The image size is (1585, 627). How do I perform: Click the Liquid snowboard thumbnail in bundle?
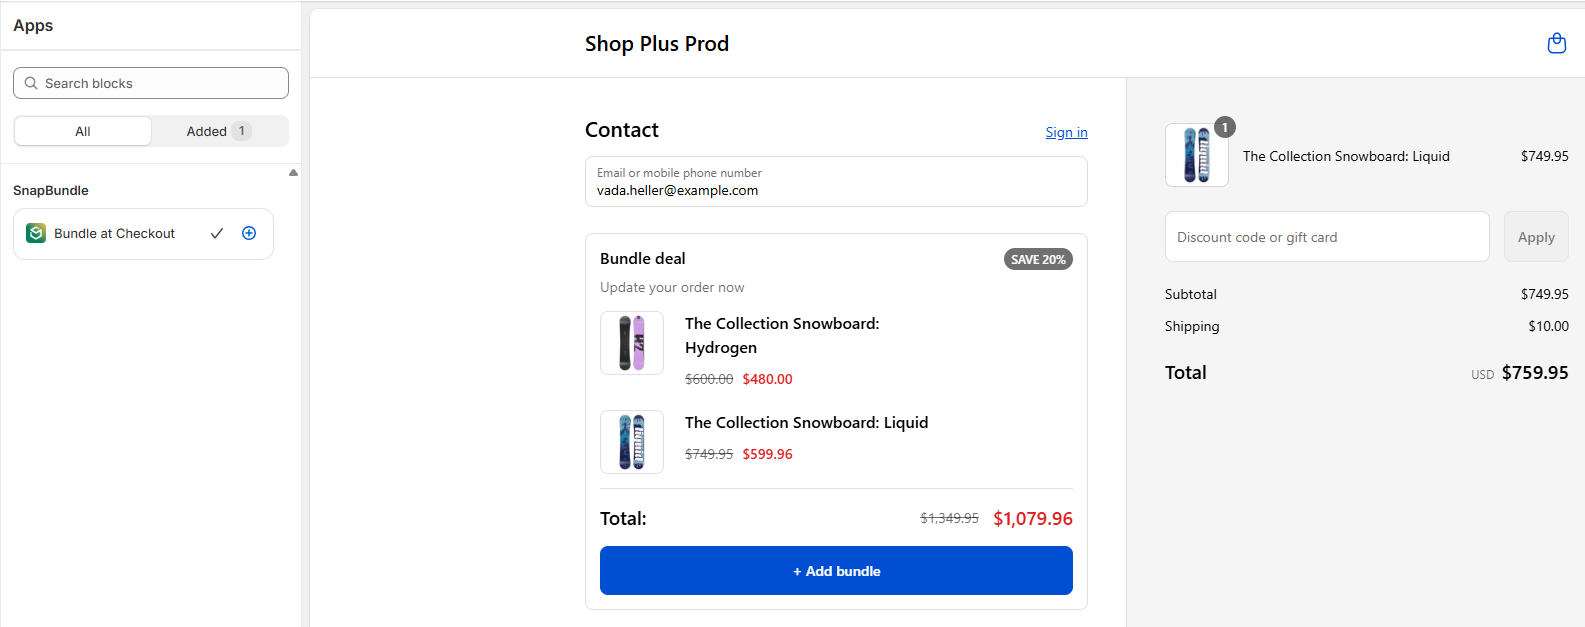[631, 441]
